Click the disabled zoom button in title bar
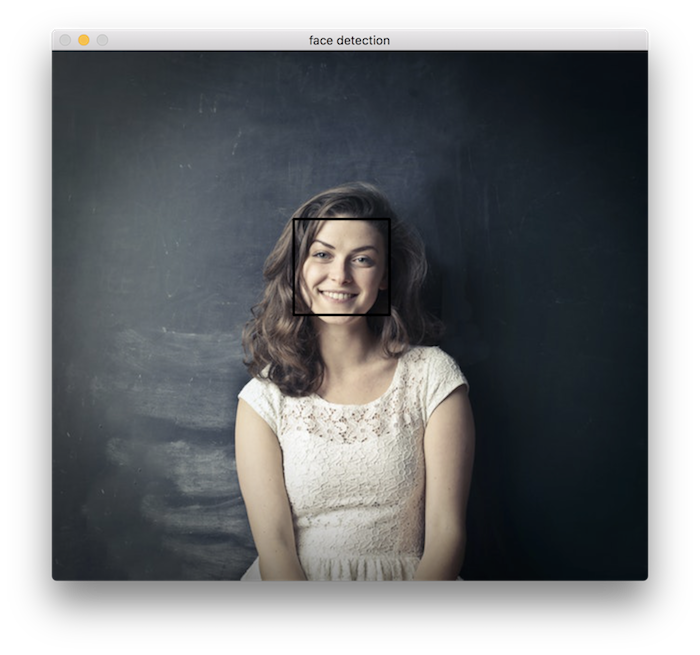This screenshot has width=700, height=655. pyautogui.click(x=102, y=40)
